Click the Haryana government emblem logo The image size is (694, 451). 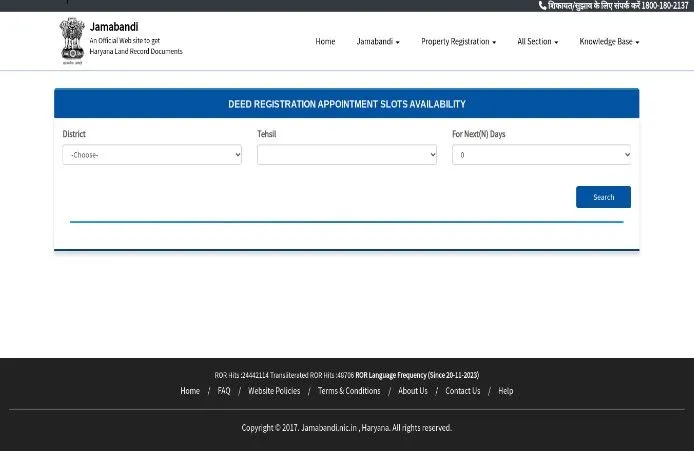pos(72,41)
